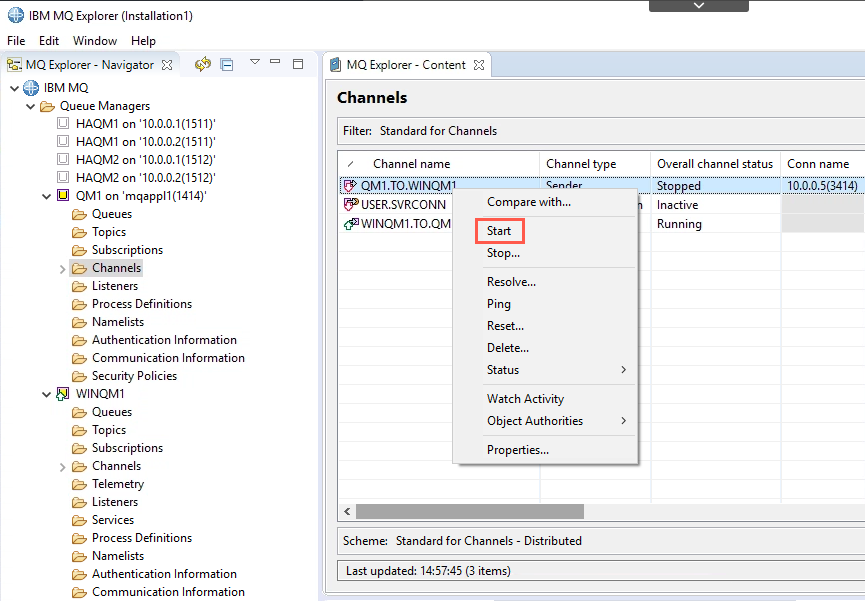Click the Content tab document icon
The width and height of the screenshot is (865, 601).
pyautogui.click(x=335, y=65)
